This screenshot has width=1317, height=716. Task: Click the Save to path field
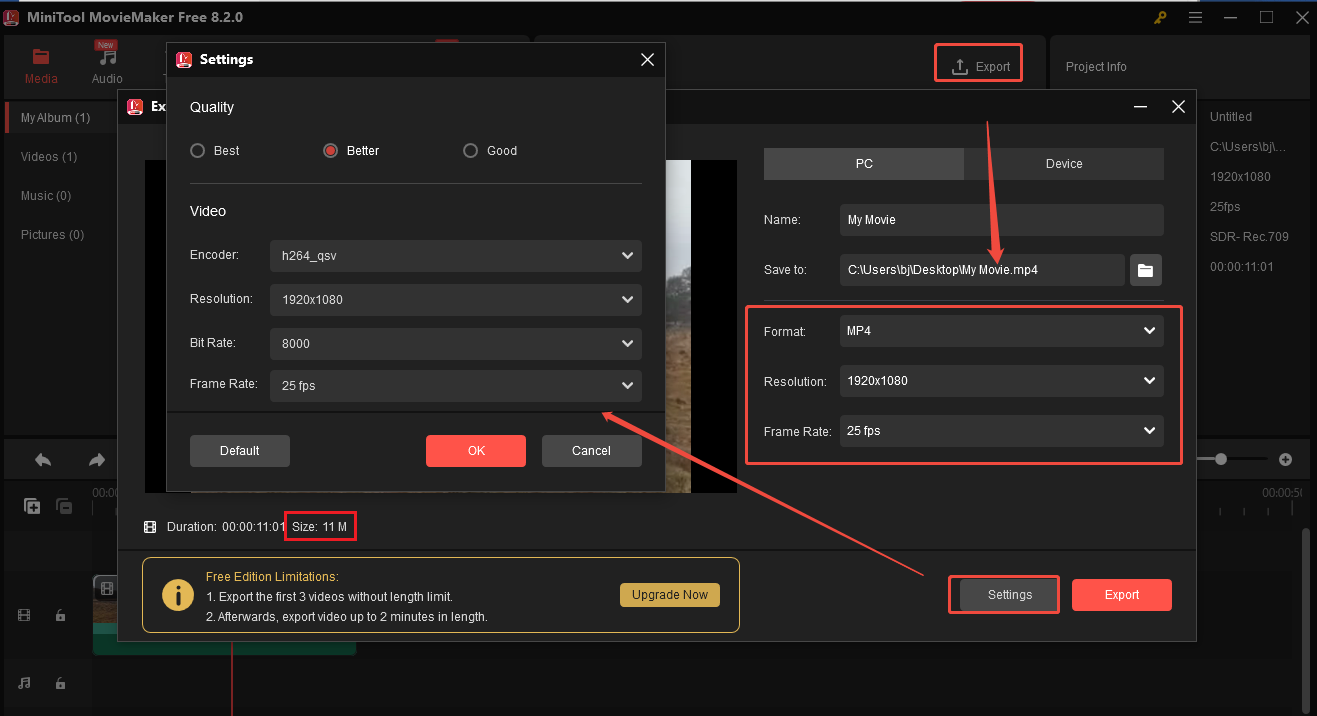pos(982,270)
